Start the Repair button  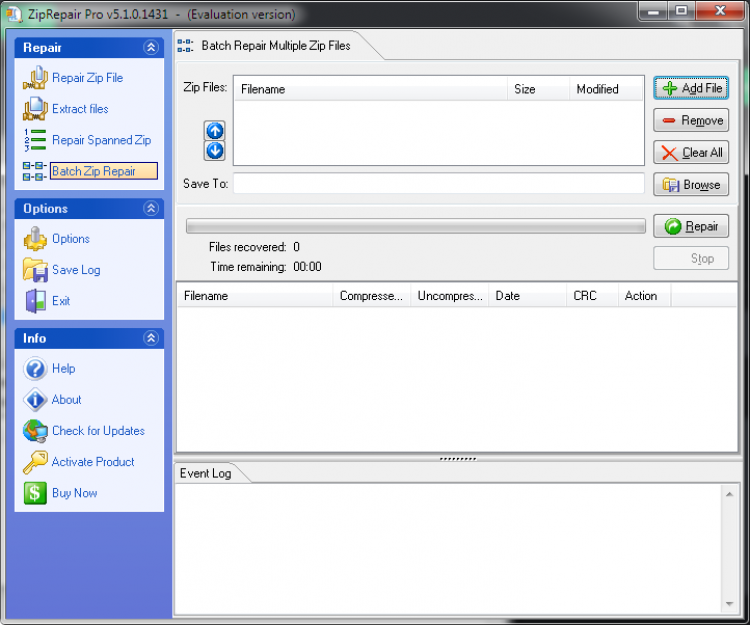point(691,226)
